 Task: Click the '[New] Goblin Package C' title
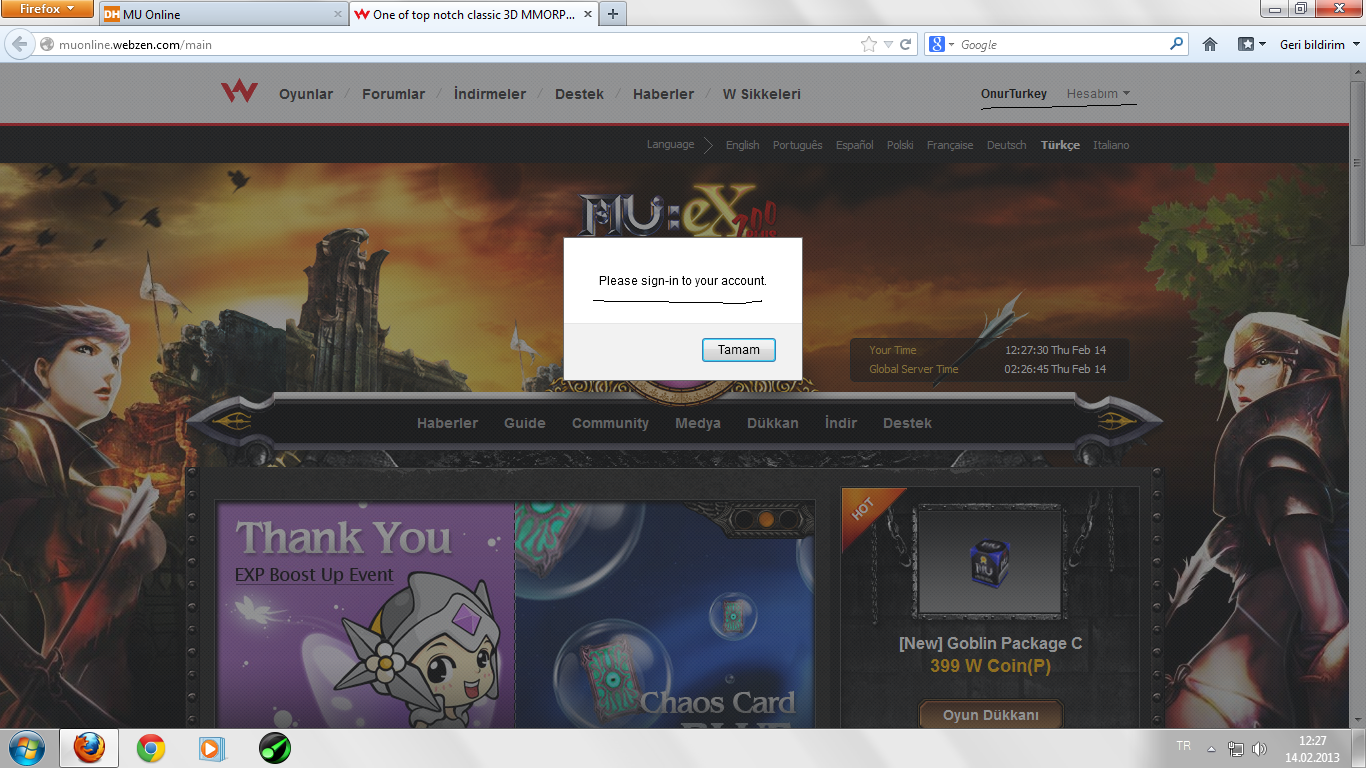pyautogui.click(x=990, y=643)
